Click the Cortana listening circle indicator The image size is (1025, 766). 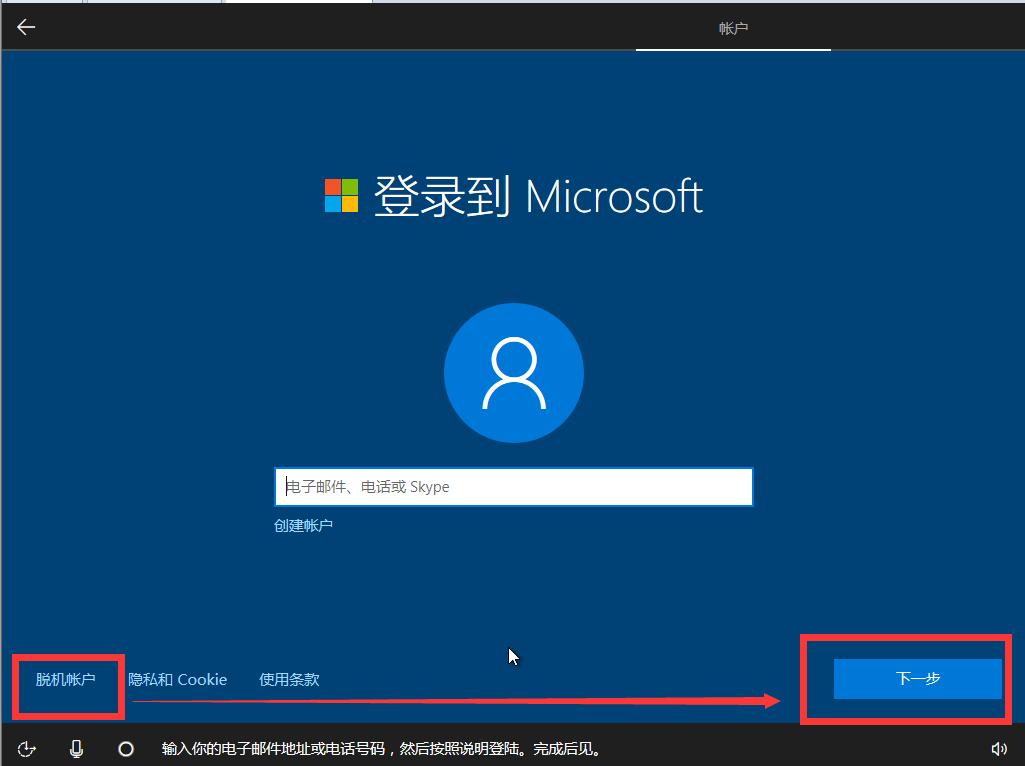(x=126, y=748)
